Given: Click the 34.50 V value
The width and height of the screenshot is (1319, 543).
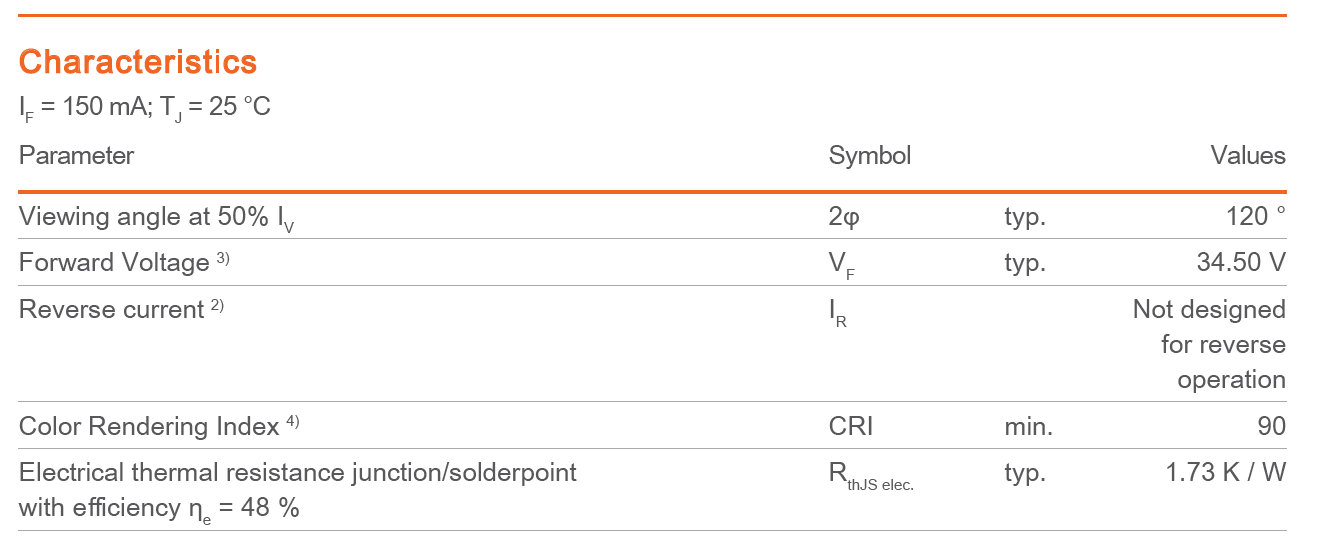Looking at the screenshot, I should (1241, 263).
